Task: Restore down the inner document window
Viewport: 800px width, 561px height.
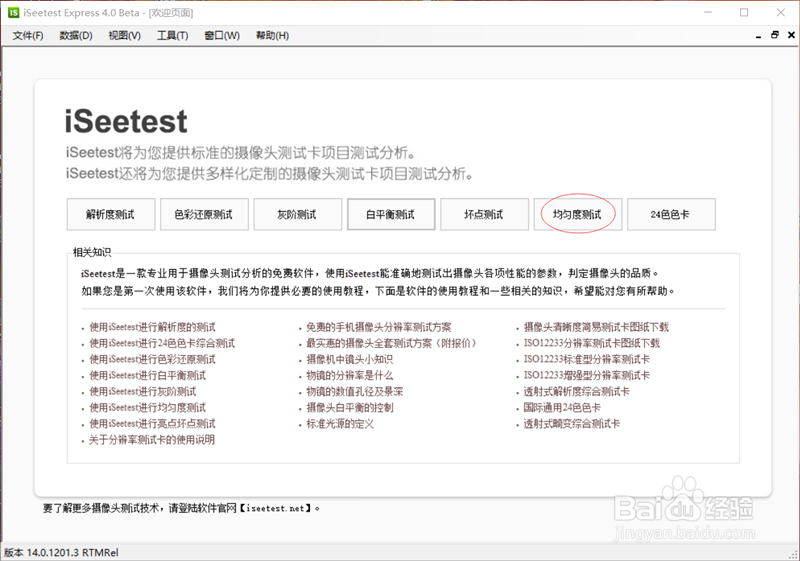Action: point(774,35)
